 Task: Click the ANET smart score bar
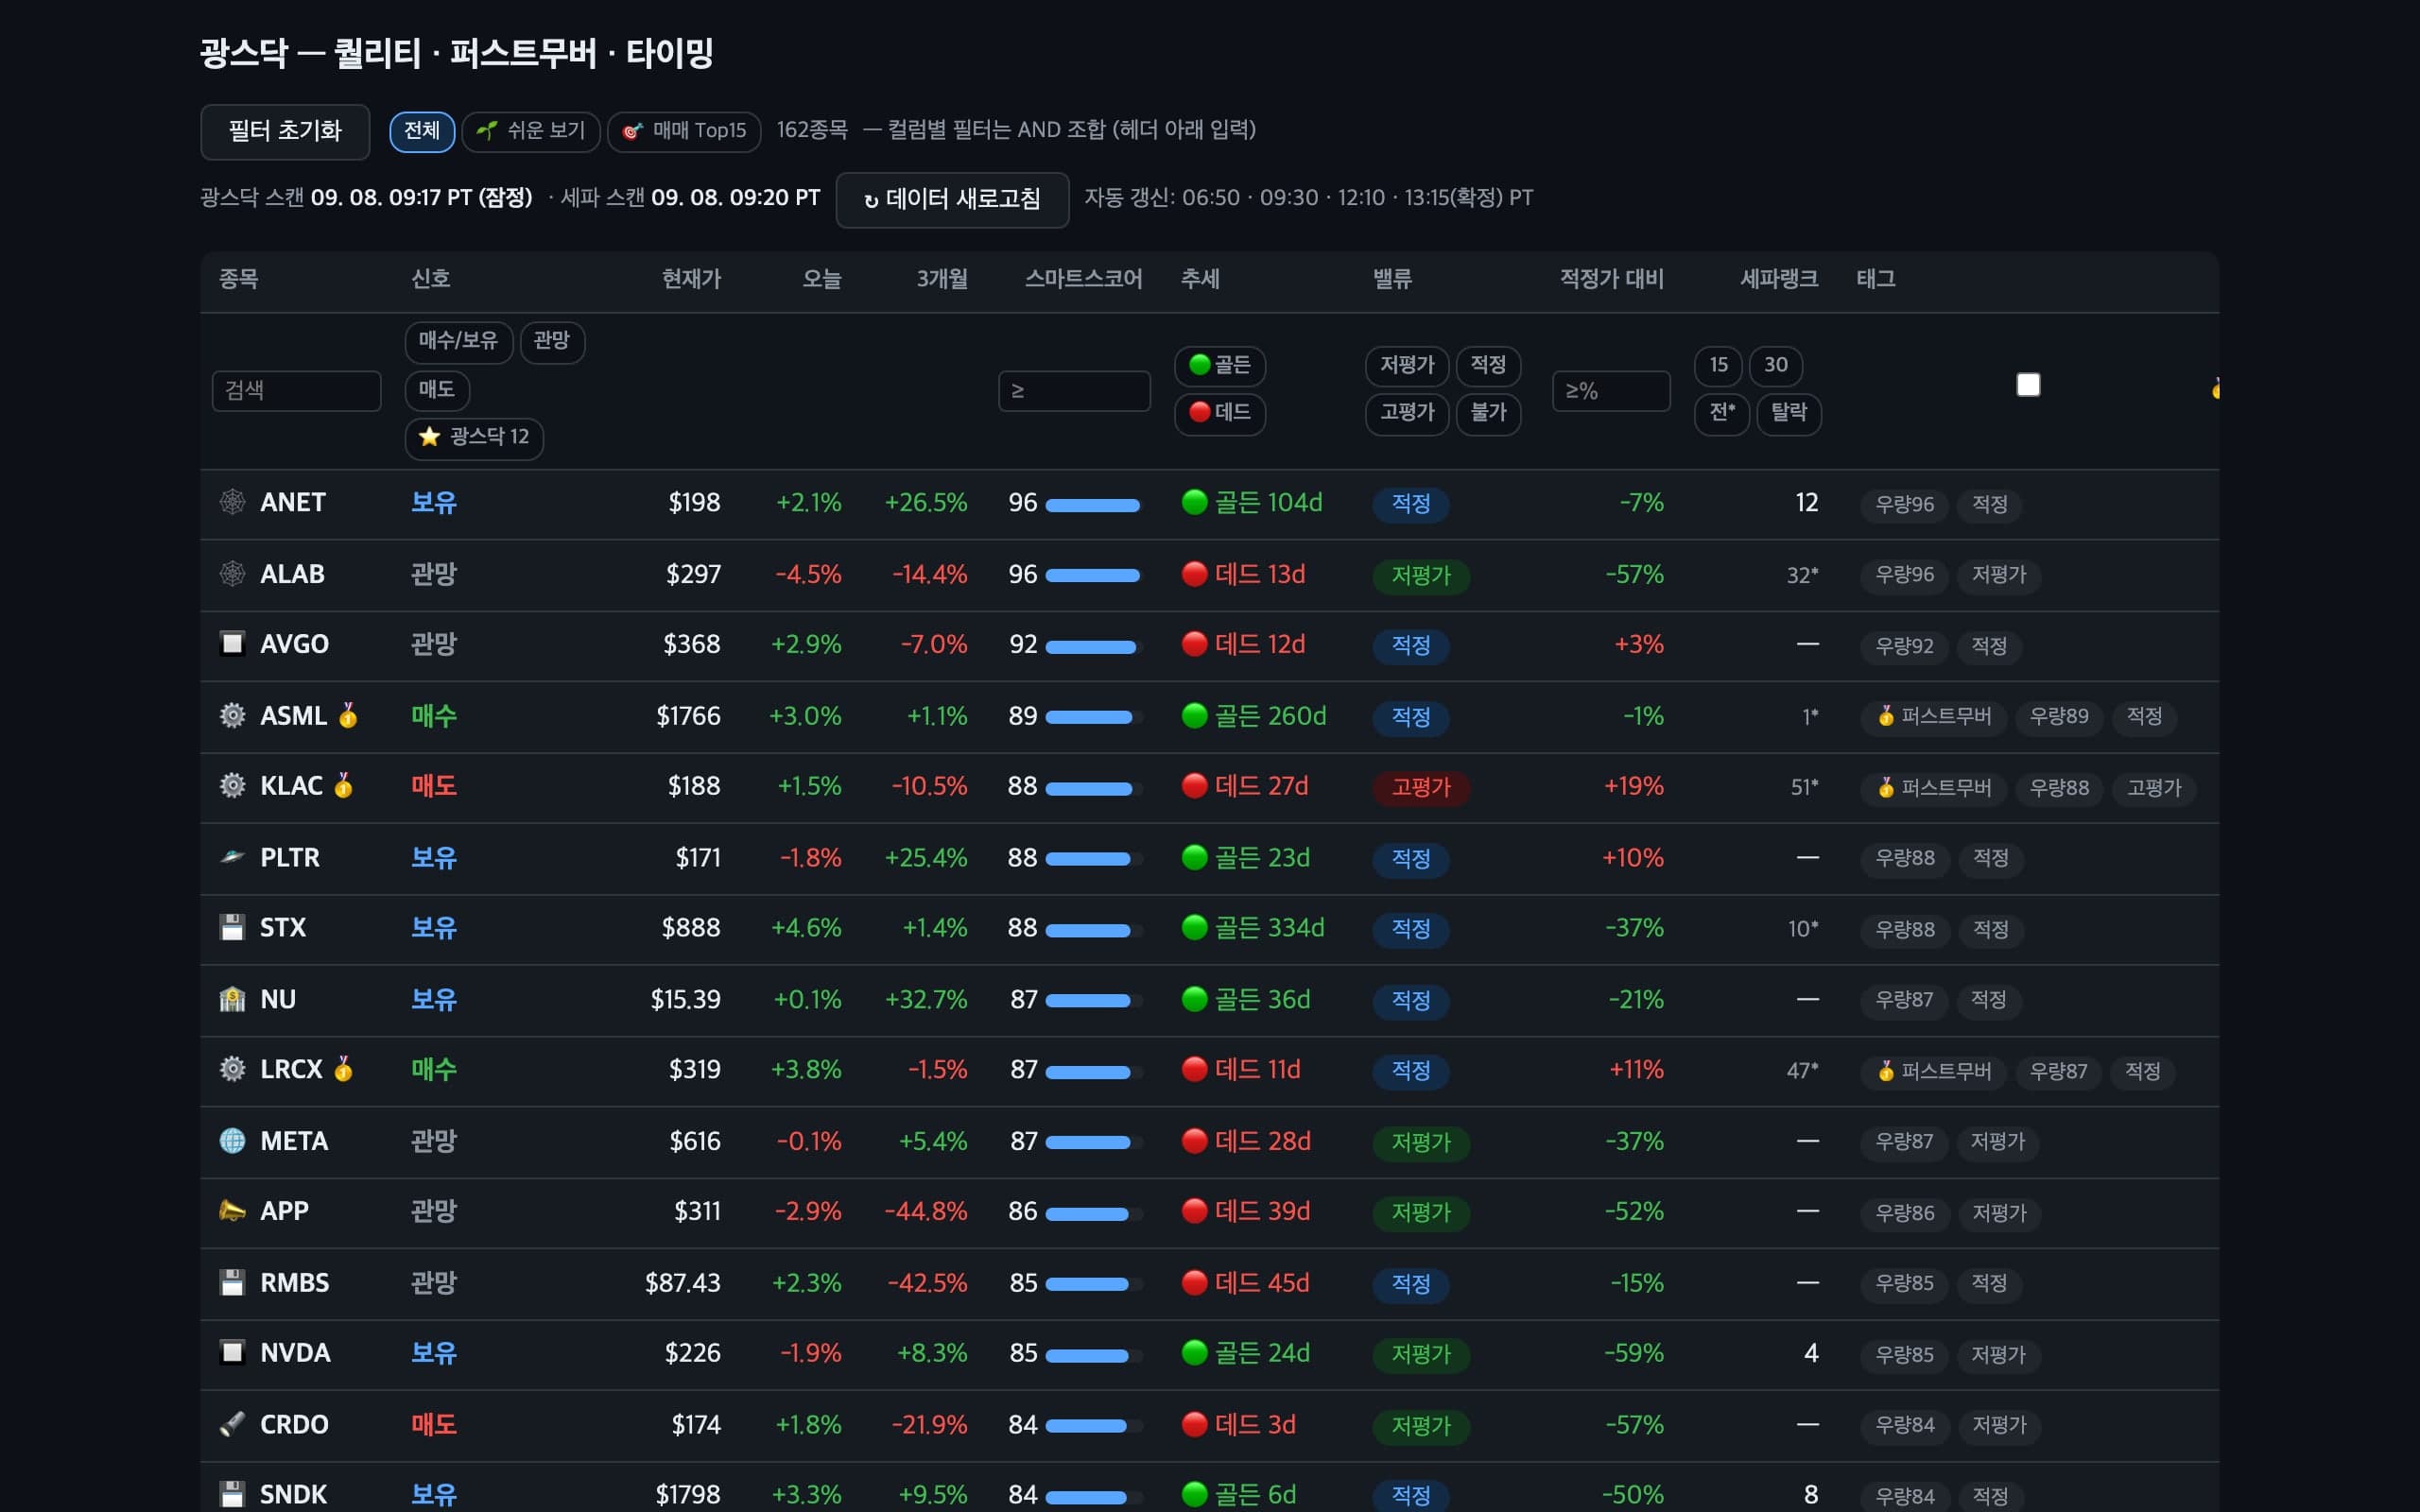click(1093, 505)
